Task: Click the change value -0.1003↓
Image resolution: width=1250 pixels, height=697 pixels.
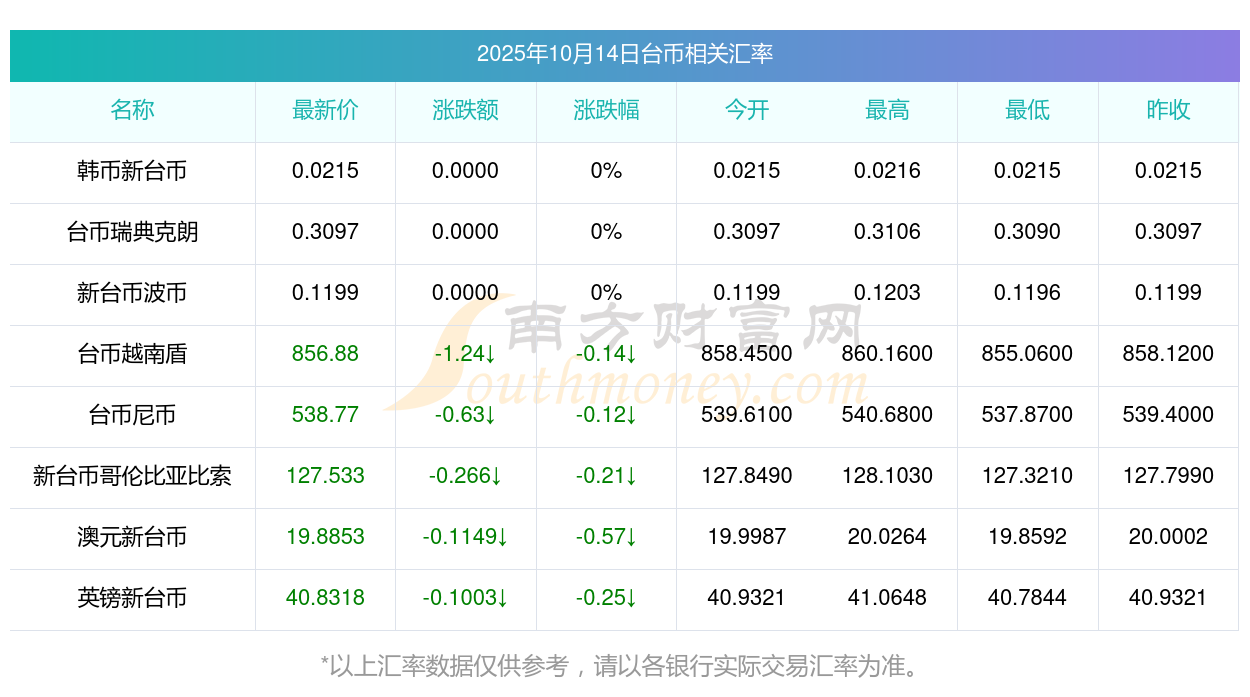Action: pos(465,598)
